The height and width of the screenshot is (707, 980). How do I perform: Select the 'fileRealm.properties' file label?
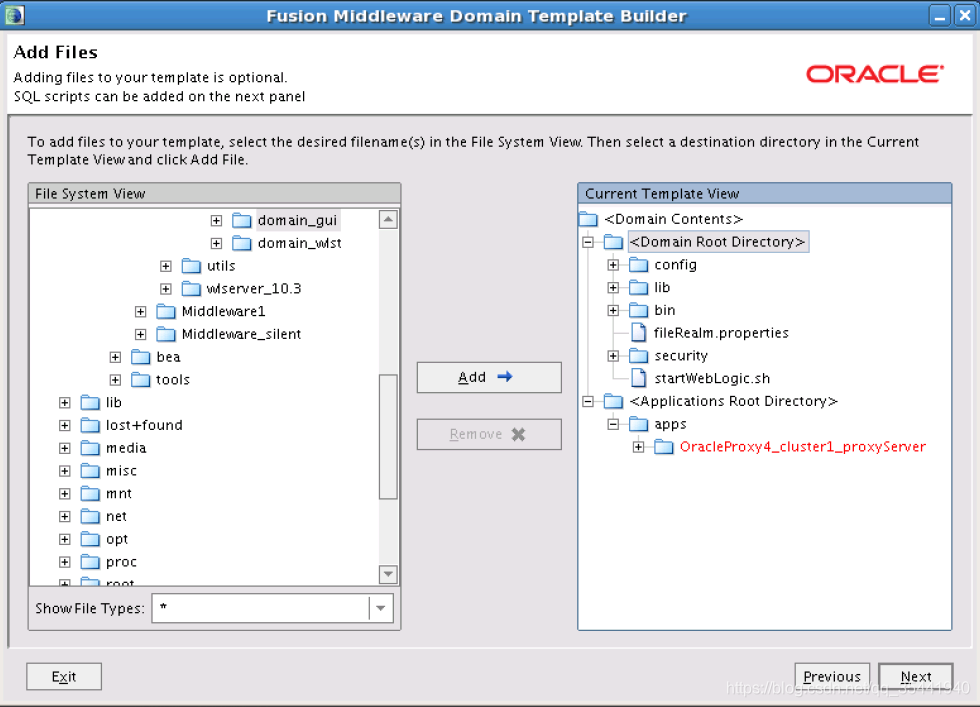(721, 333)
